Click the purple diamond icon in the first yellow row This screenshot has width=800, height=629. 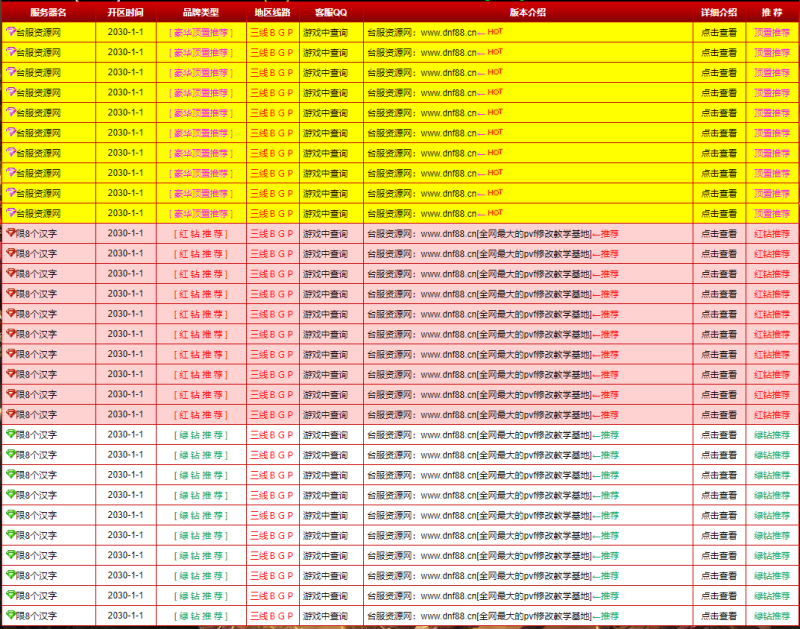11,31
